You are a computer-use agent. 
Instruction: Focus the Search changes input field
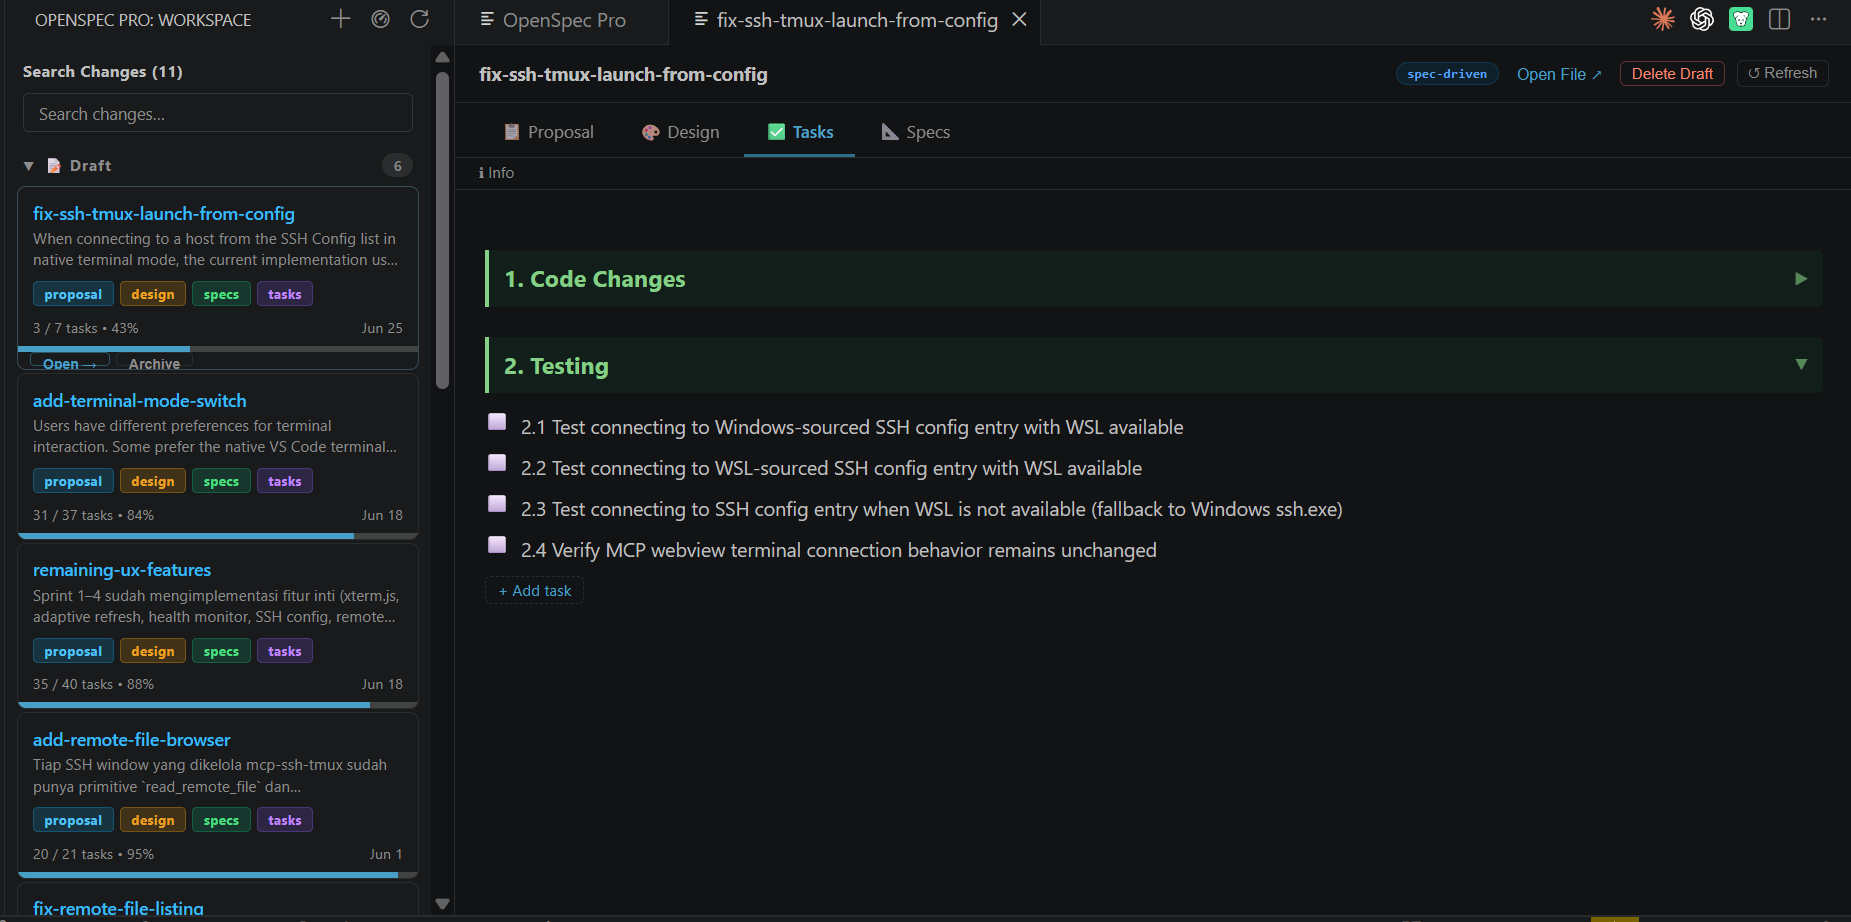pyautogui.click(x=218, y=113)
